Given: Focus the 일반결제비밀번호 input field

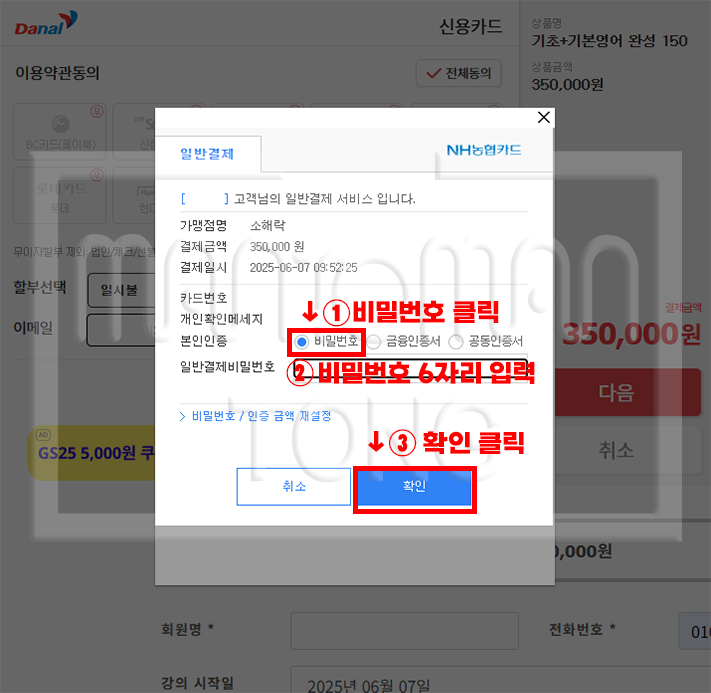Looking at the screenshot, I should (x=410, y=371).
